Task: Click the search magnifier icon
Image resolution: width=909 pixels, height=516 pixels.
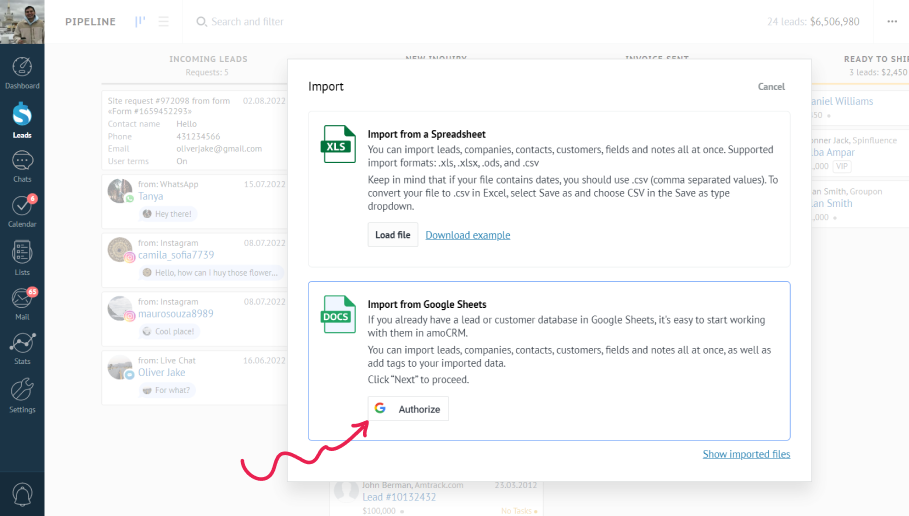Action: click(x=201, y=21)
